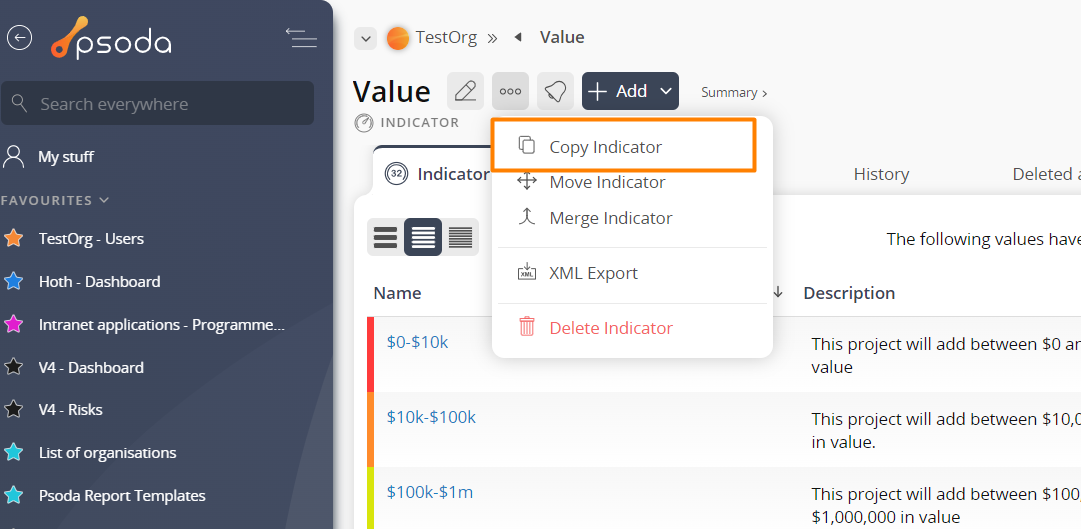Choose Copy Indicator from the menu

[x=605, y=147]
